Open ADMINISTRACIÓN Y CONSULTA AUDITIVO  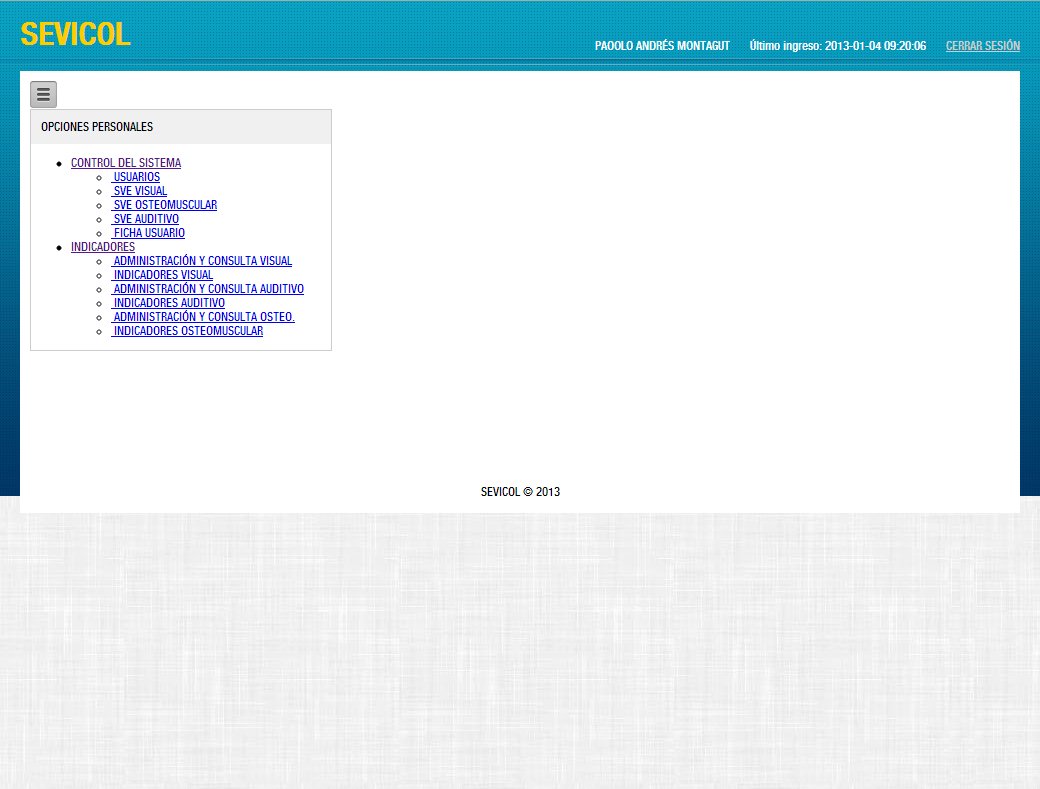pyautogui.click(x=207, y=289)
